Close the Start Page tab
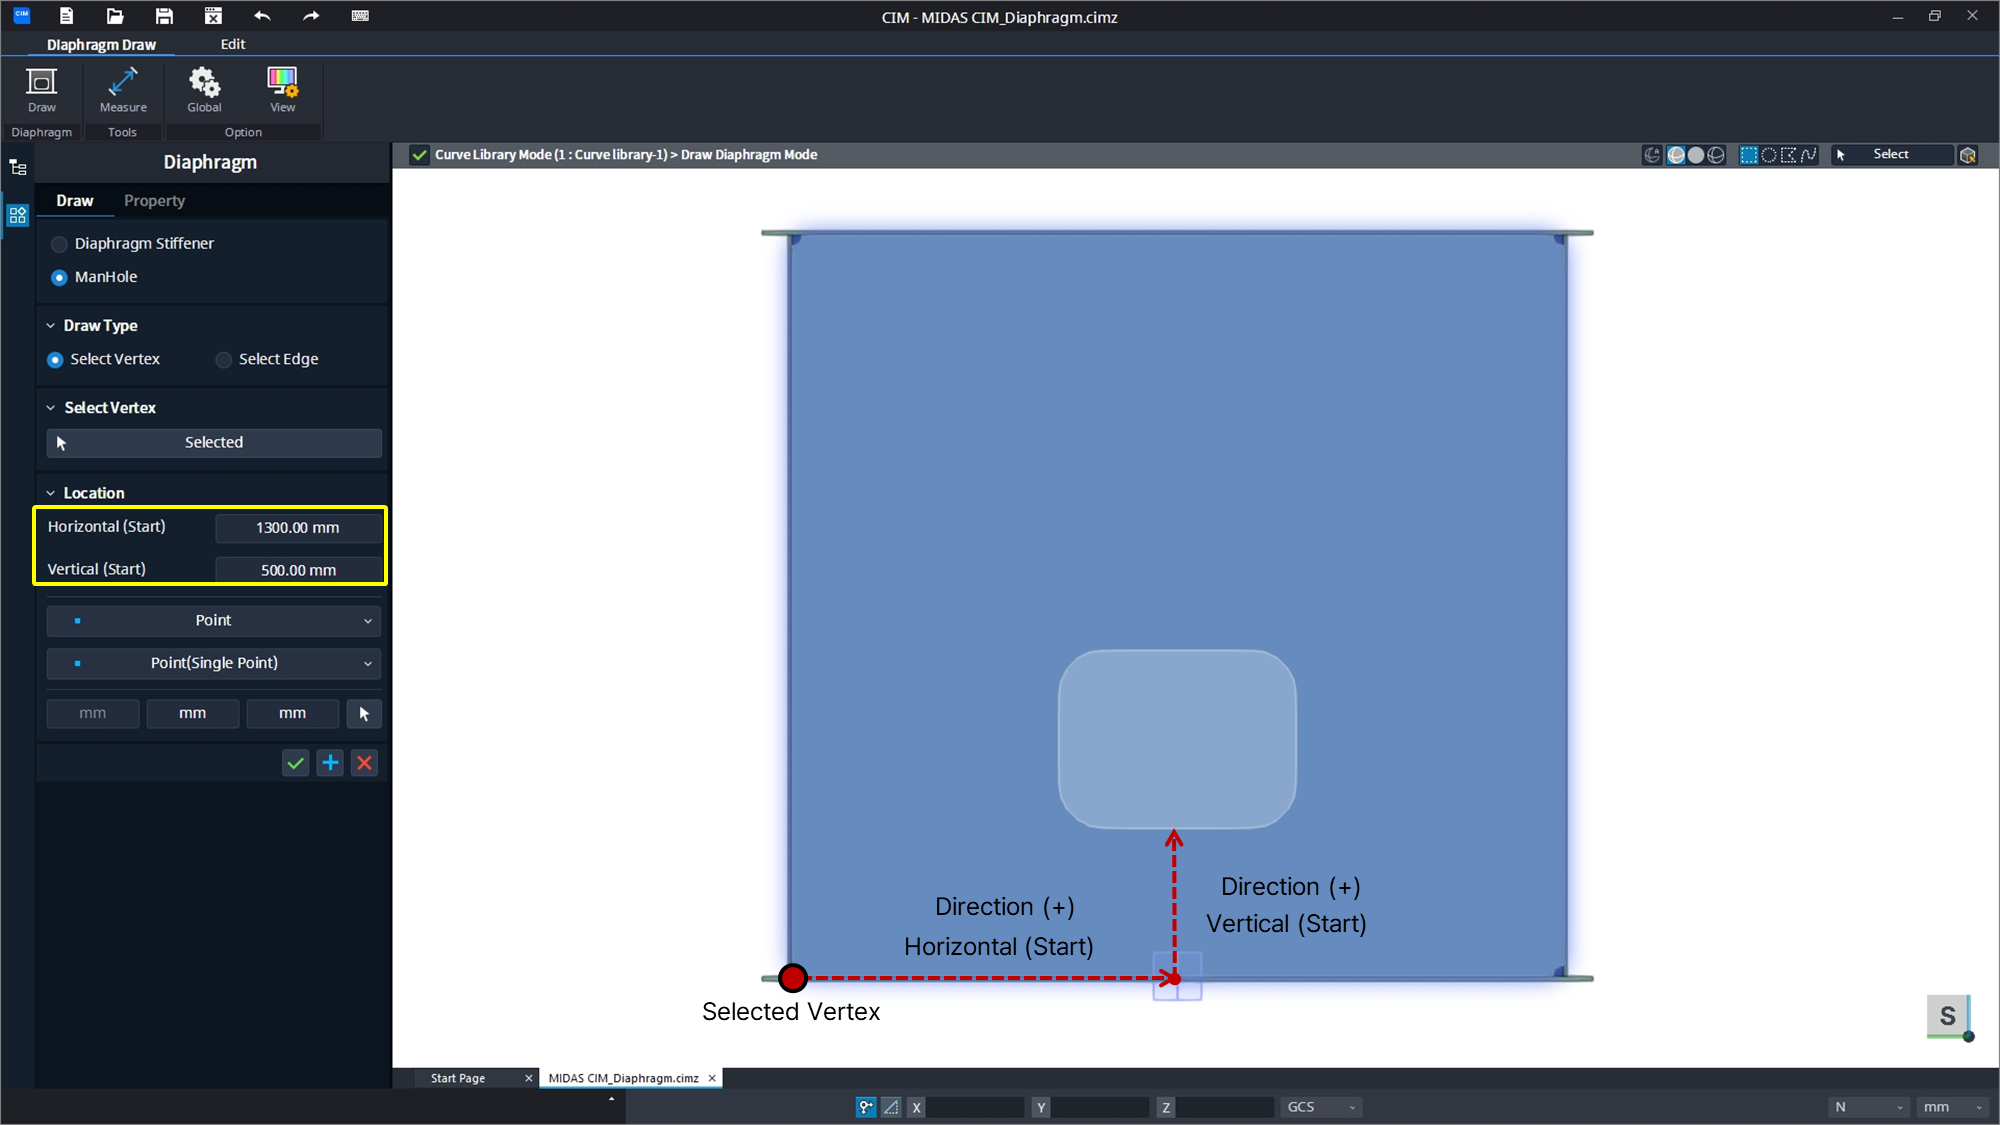This screenshot has height=1125, width=2000. [529, 1078]
